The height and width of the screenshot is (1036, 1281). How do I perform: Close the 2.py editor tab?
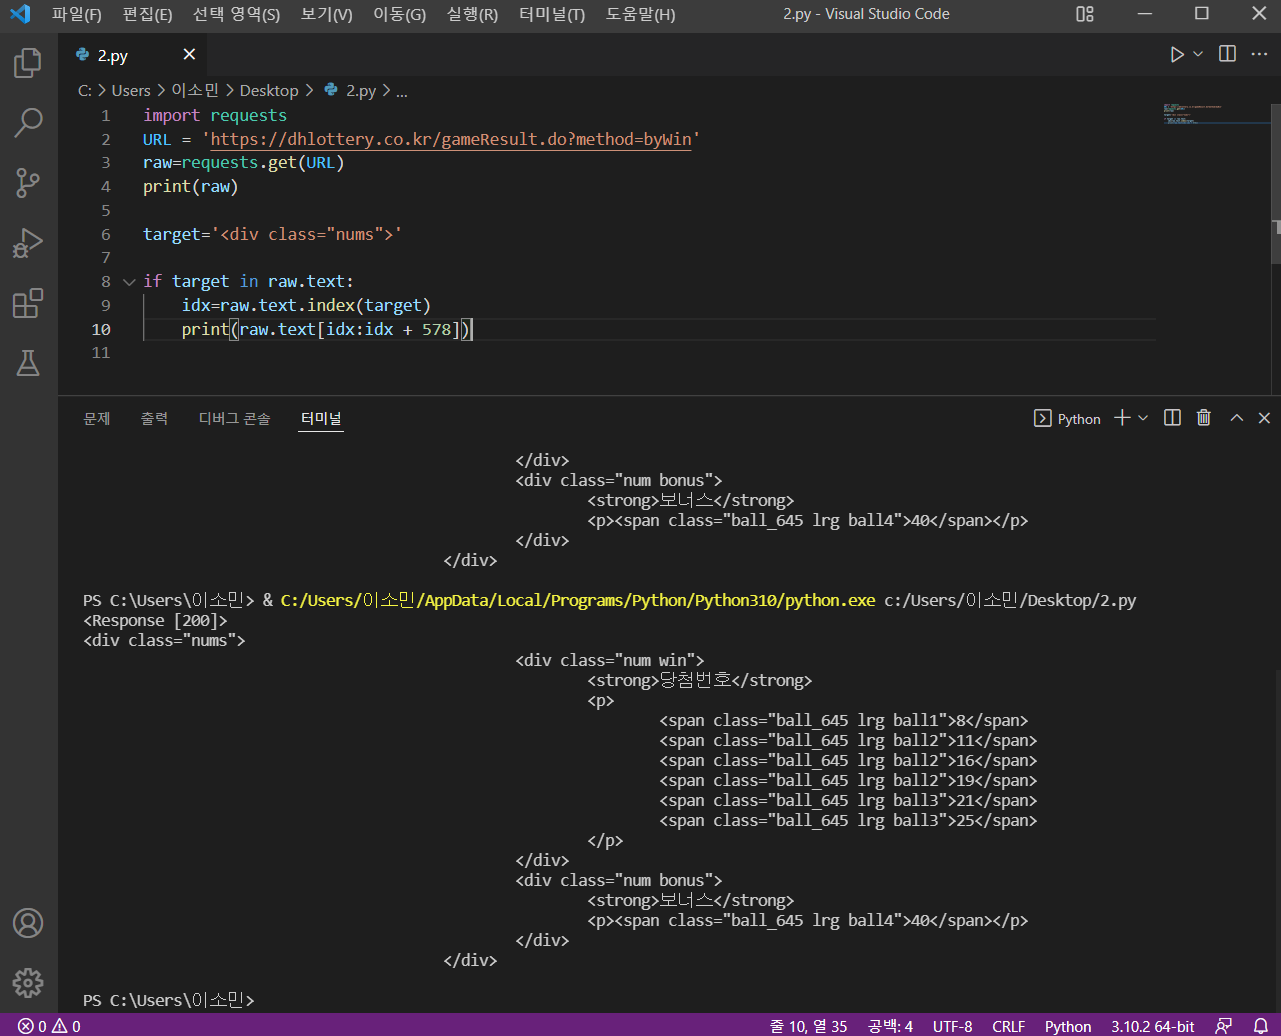point(189,55)
